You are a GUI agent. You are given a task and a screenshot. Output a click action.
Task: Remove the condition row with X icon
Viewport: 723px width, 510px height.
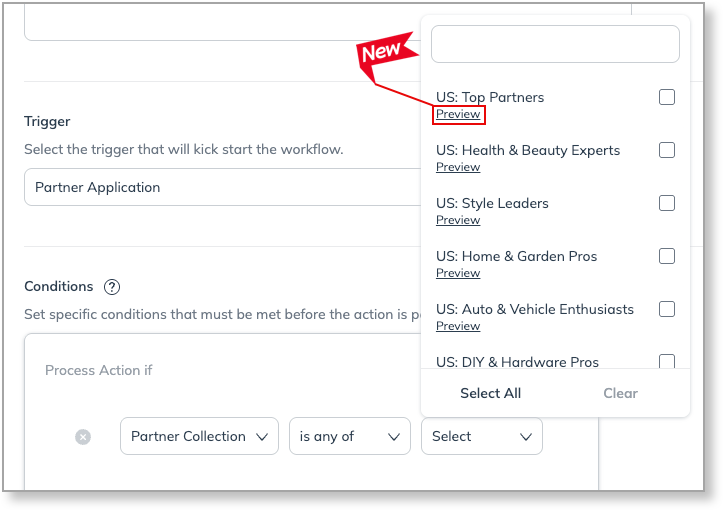tap(83, 437)
